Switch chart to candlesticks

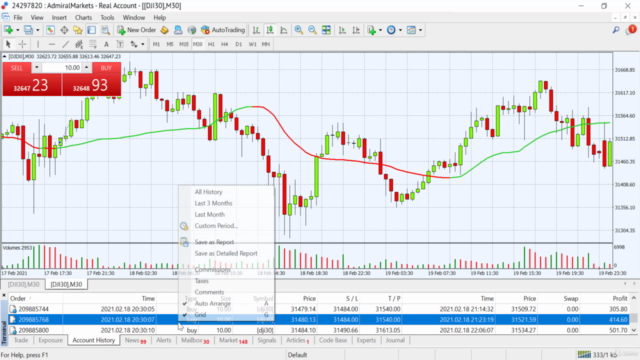(270, 30)
